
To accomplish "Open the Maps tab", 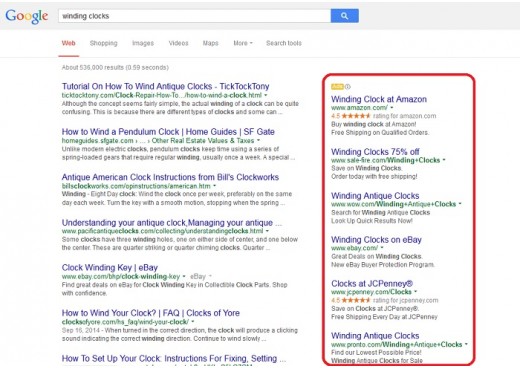I will point(210,43).
